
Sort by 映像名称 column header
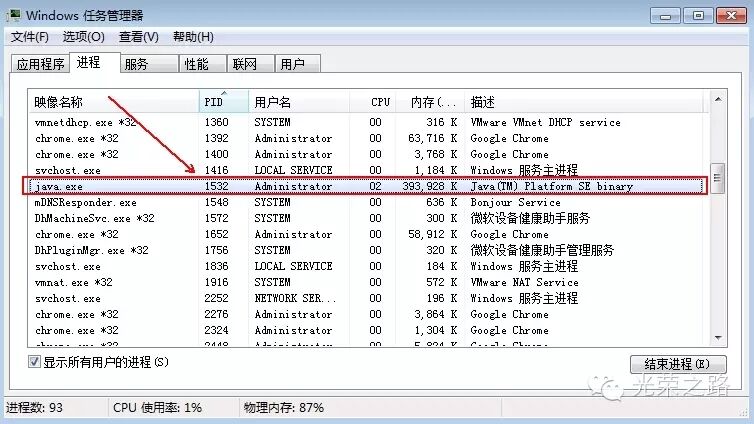tap(113, 102)
